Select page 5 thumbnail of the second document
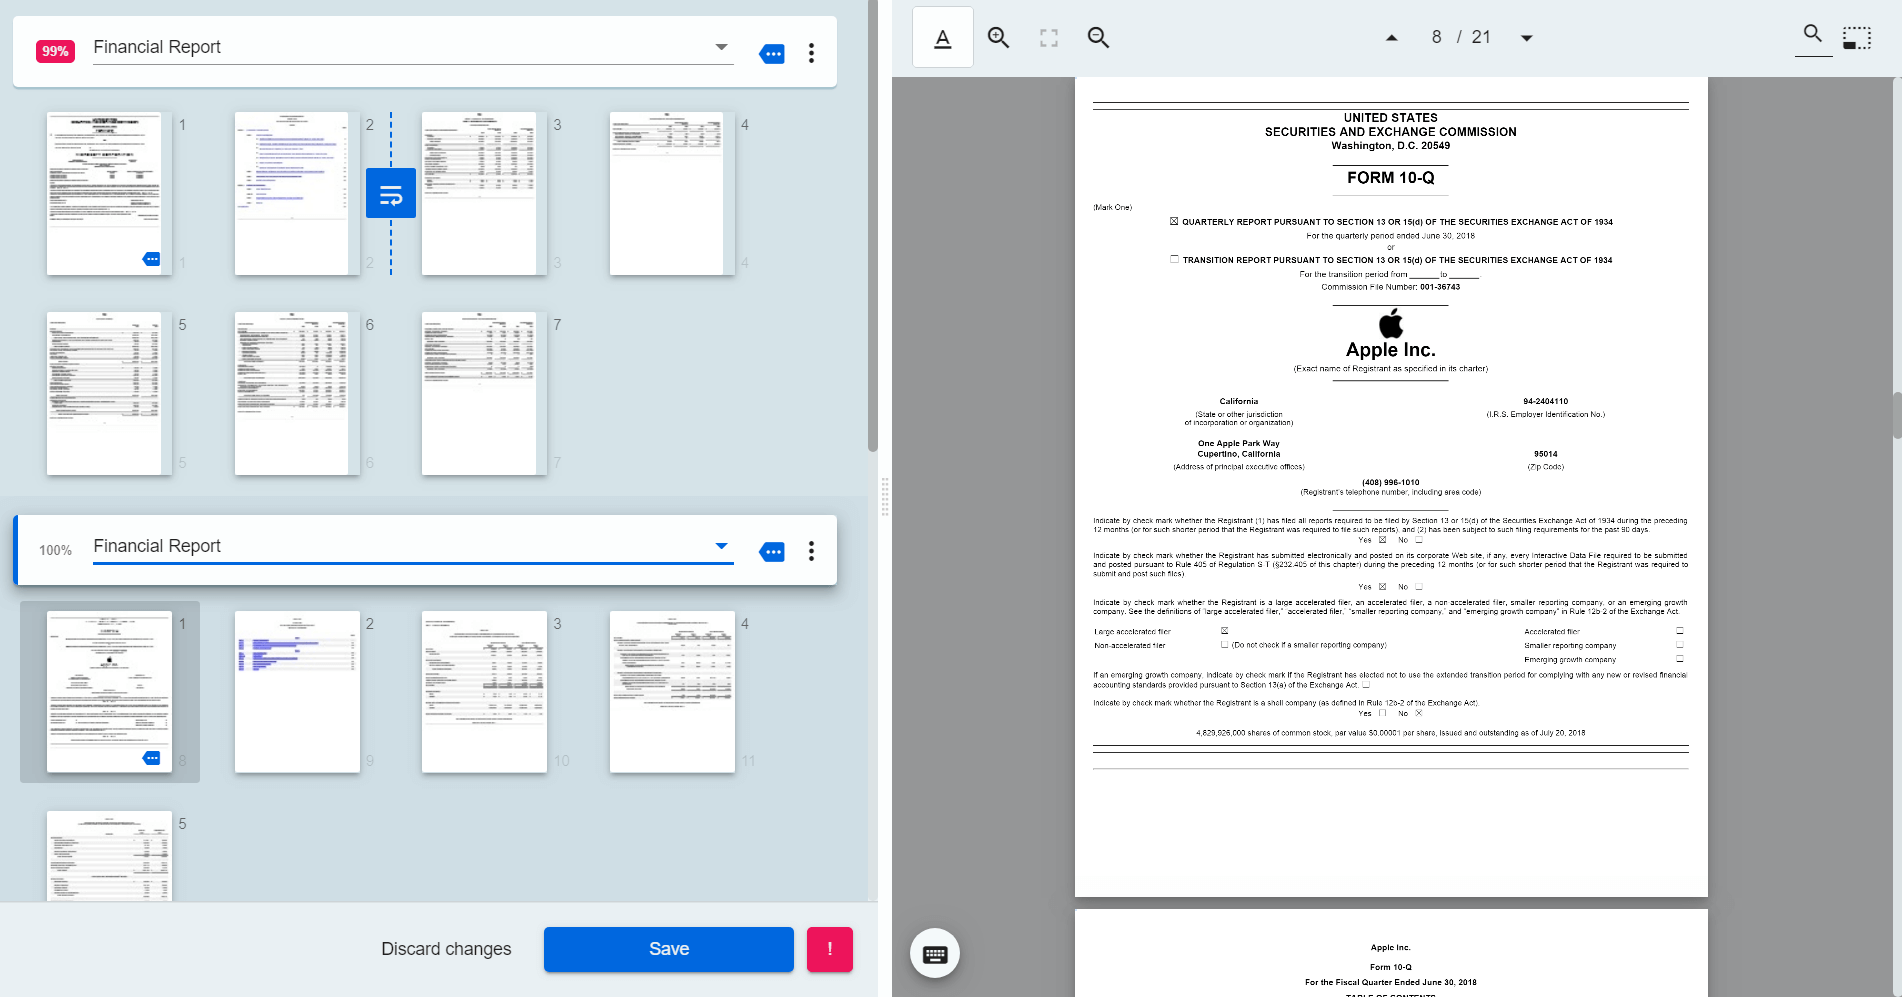 click(109, 856)
